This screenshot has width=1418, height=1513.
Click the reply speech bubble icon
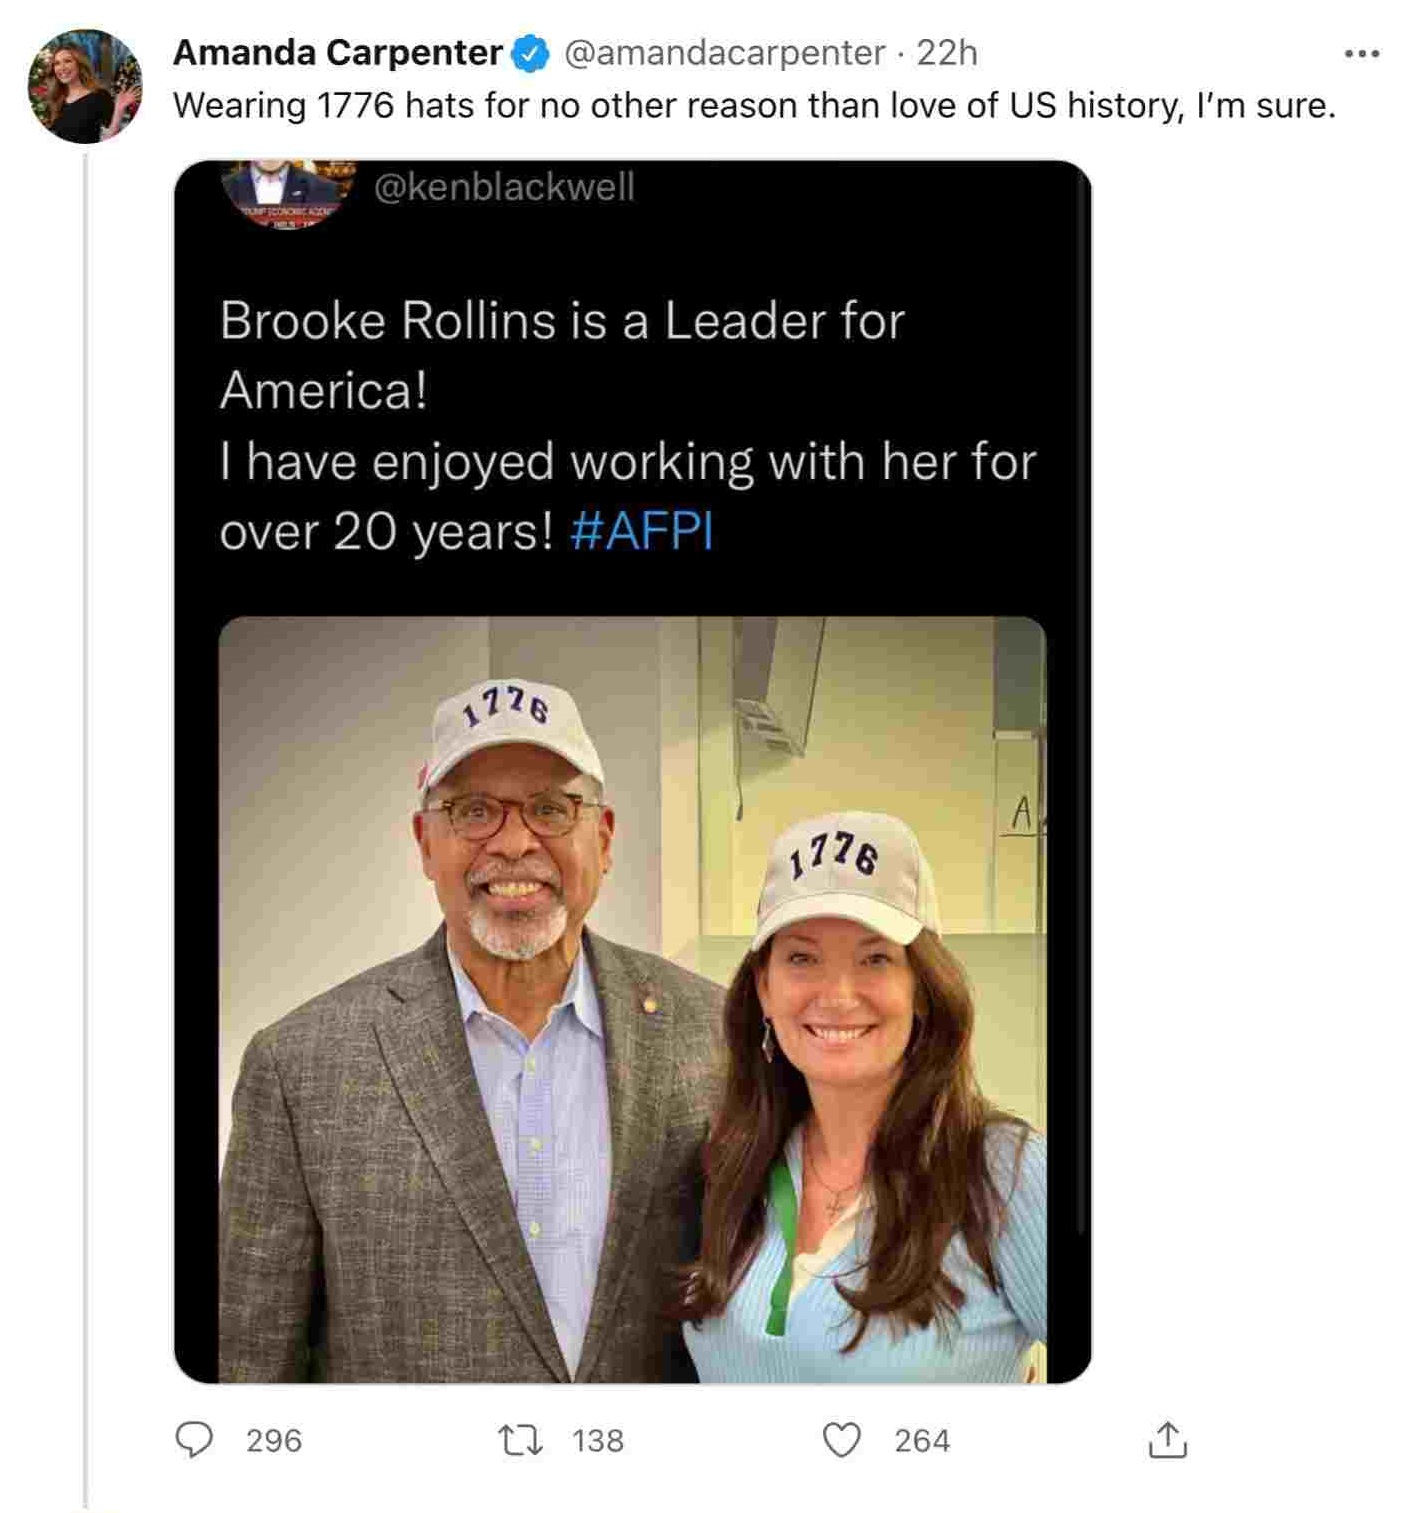(194, 1440)
